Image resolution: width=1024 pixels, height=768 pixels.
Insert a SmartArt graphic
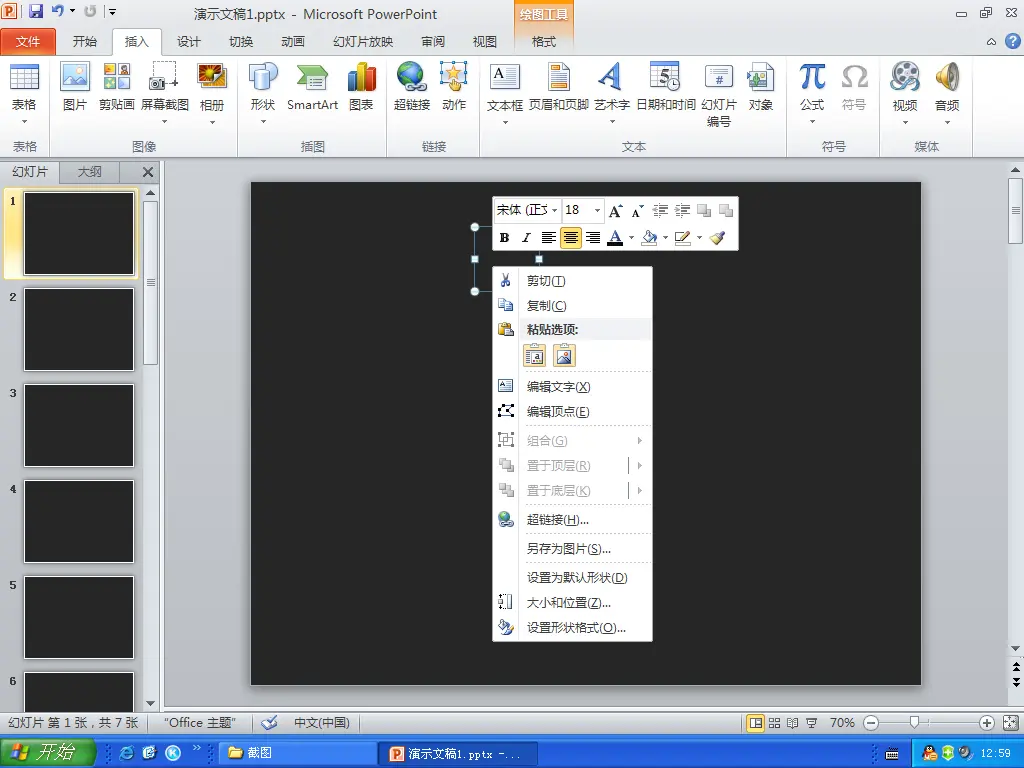tap(312, 86)
